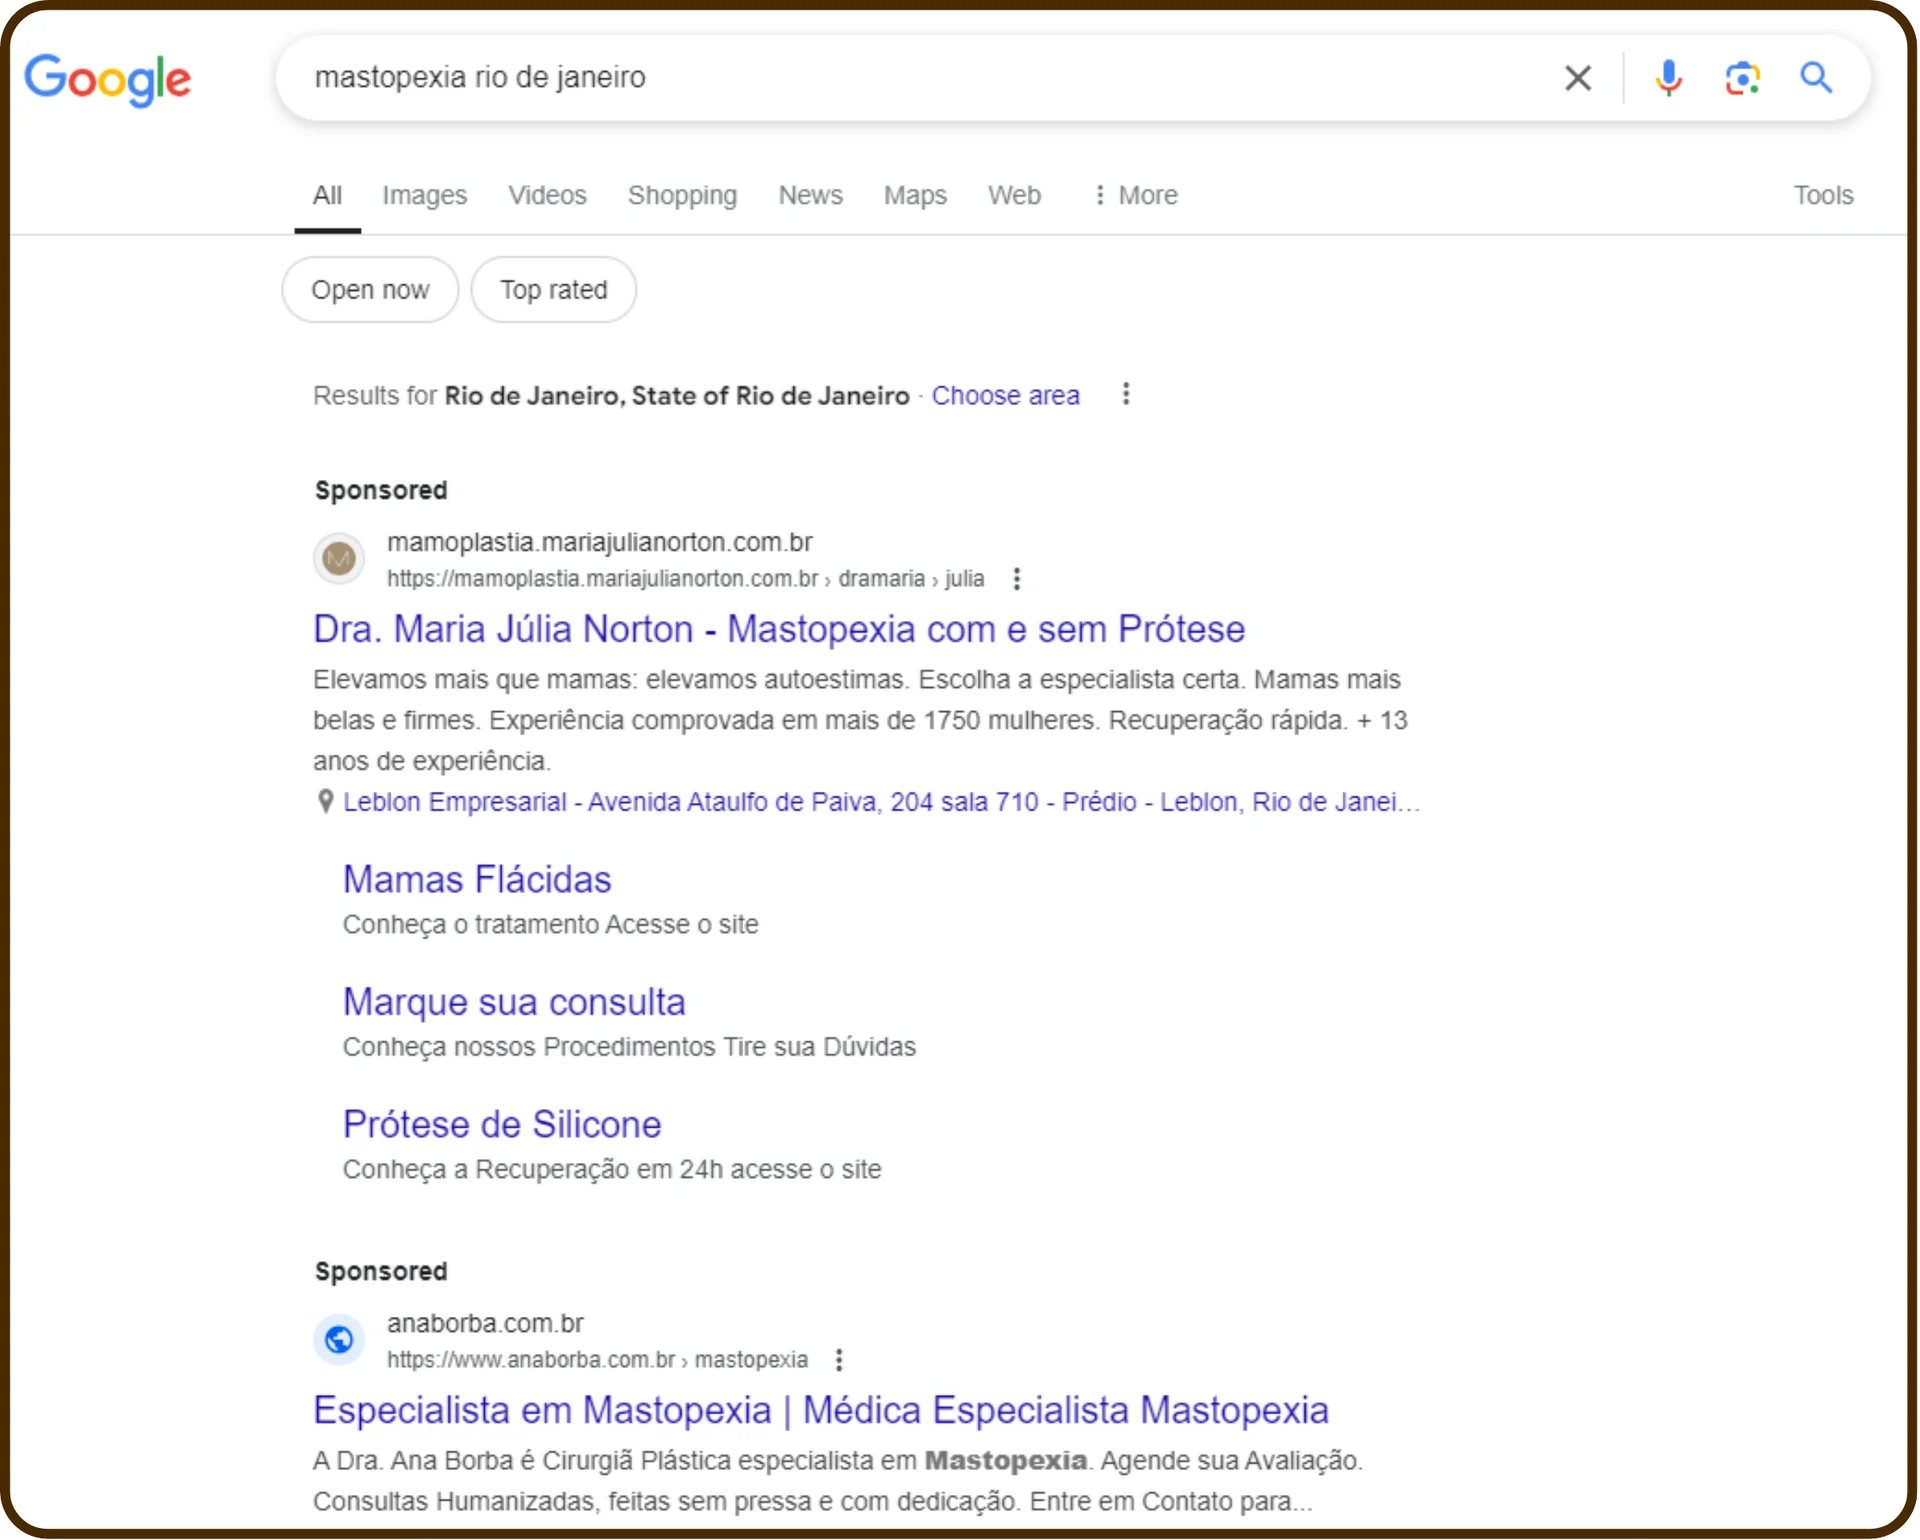Click the mariajulianorton site favicon
This screenshot has height=1540, width=1920.
(339, 558)
